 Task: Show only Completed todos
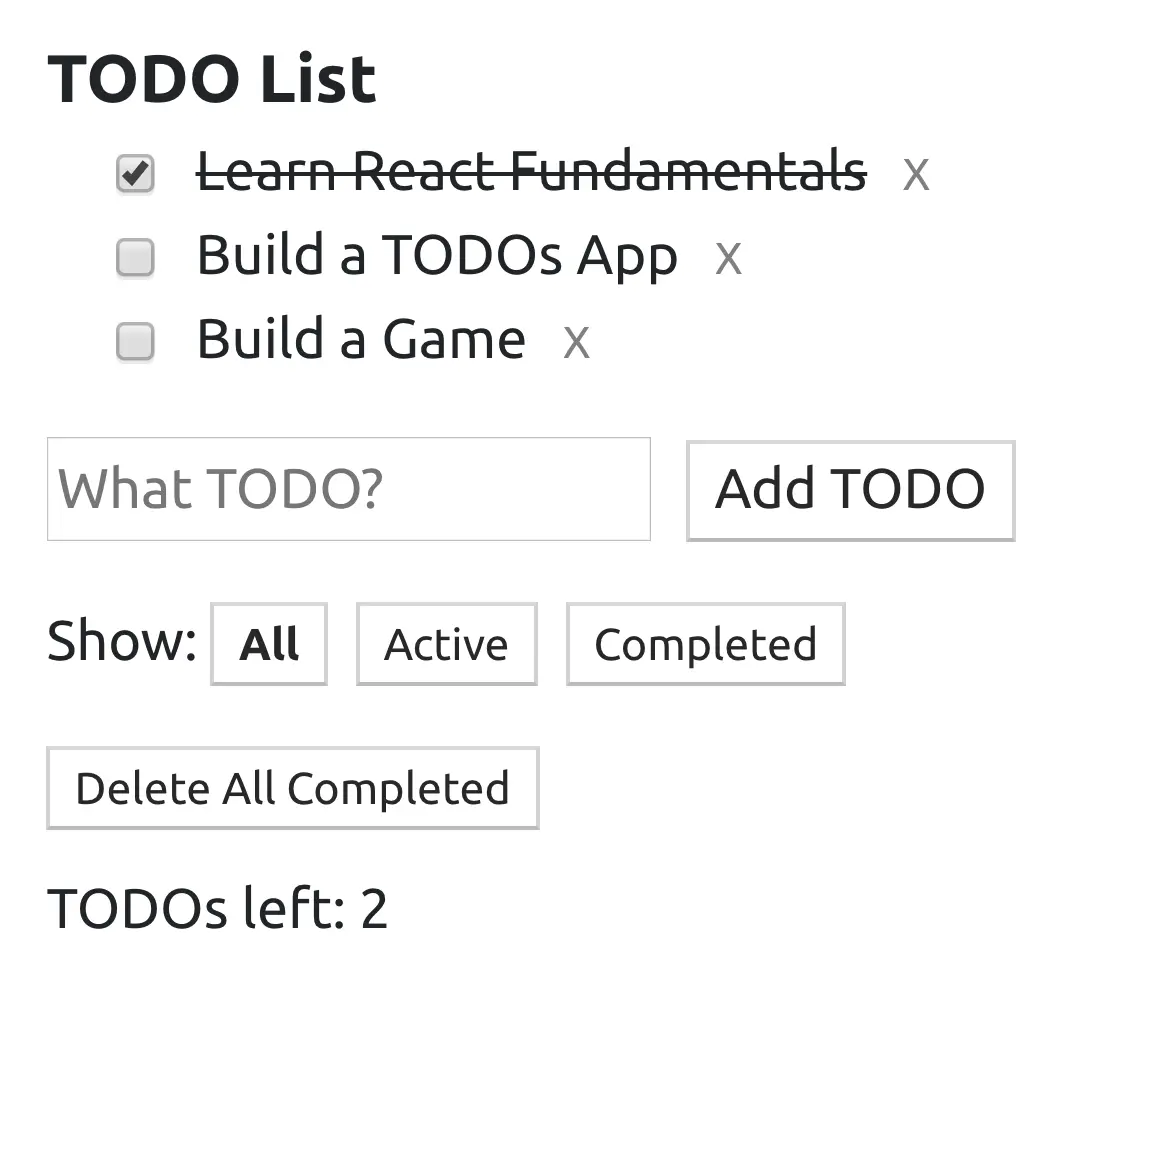[705, 643]
